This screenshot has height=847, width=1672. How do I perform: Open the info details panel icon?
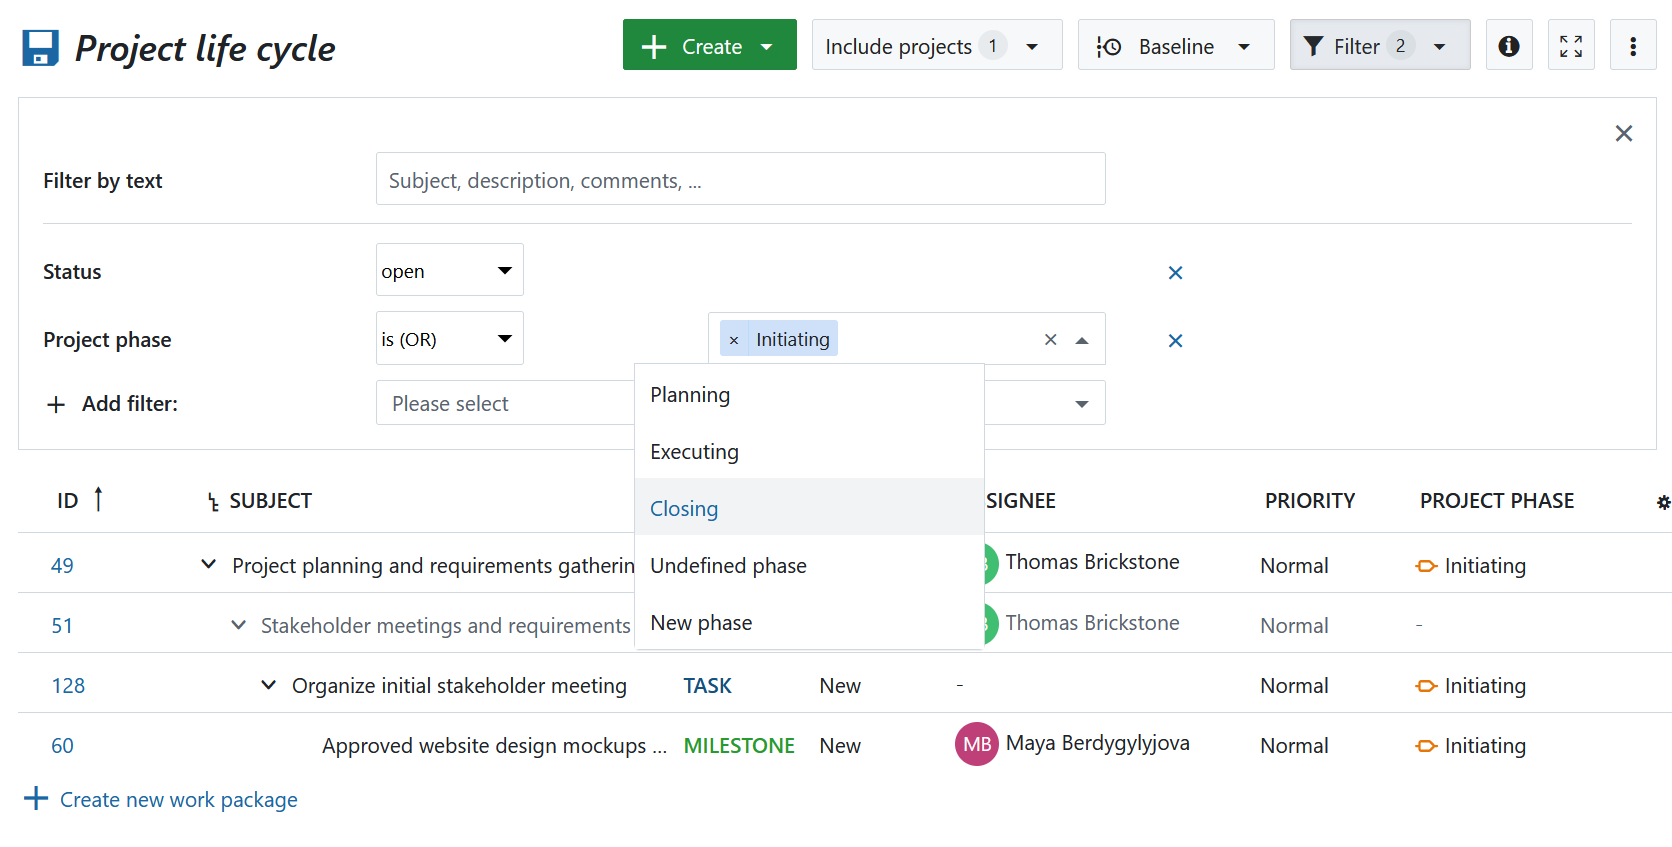pos(1508,46)
